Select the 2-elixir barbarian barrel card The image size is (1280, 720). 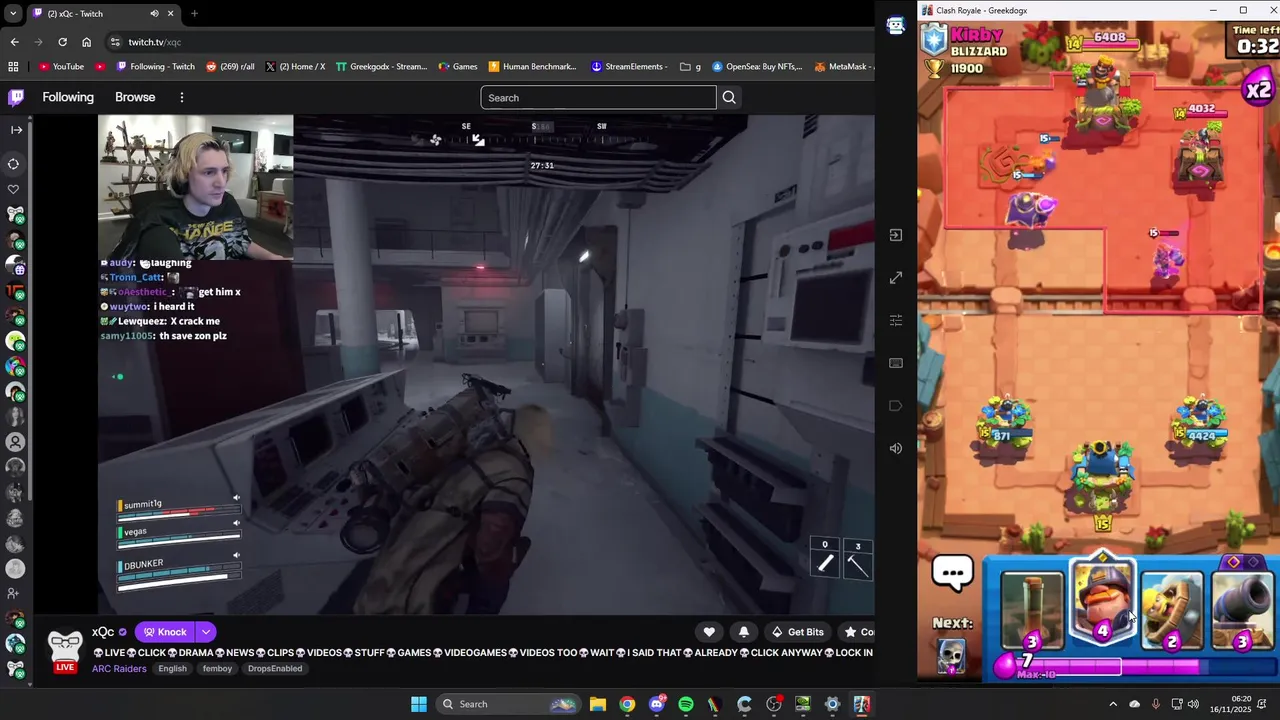pyautogui.click(x=1172, y=611)
